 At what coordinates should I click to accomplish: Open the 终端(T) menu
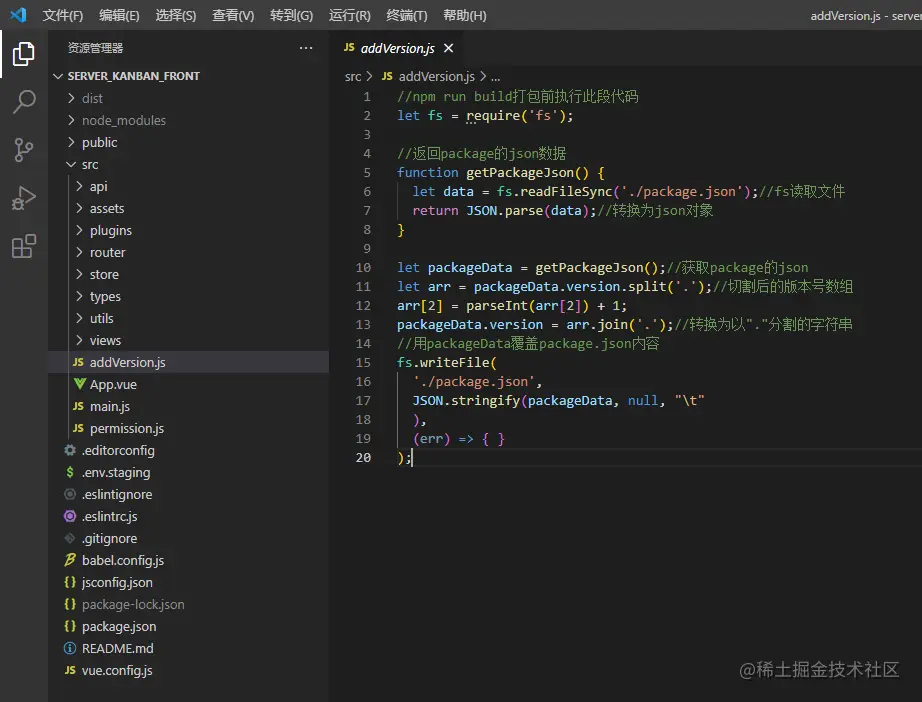(x=406, y=15)
